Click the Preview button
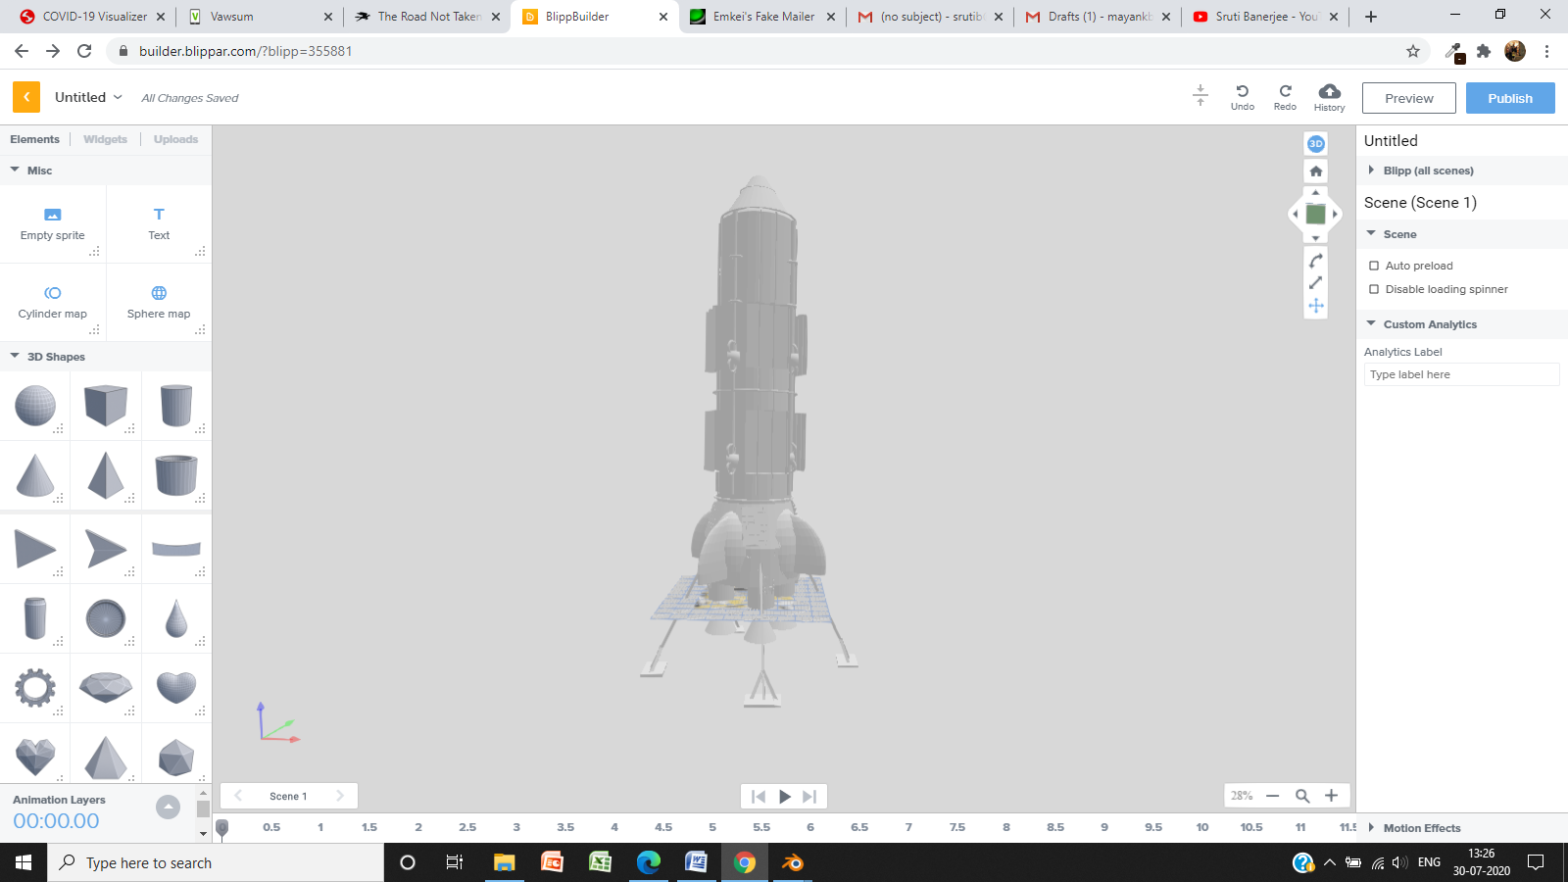 coord(1408,98)
